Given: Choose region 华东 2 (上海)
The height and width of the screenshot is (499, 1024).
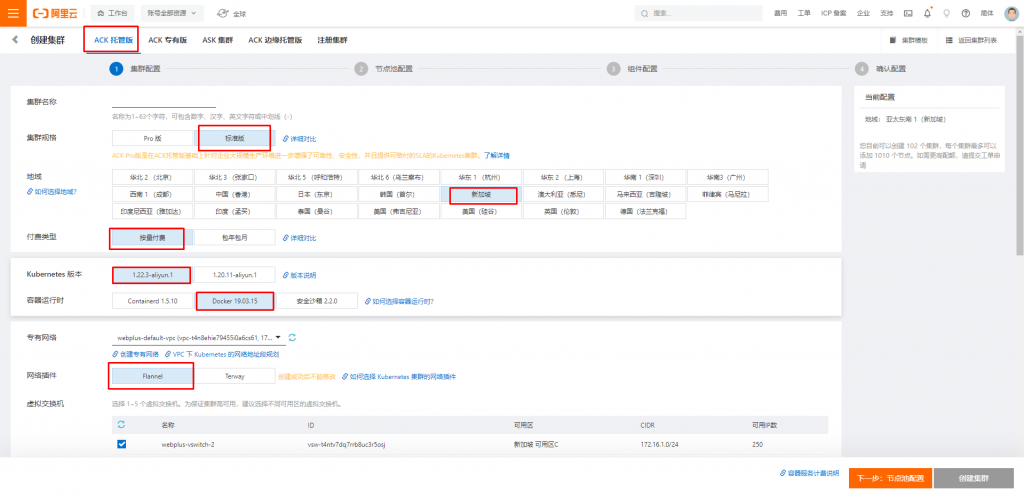Looking at the screenshot, I should pos(563,177).
